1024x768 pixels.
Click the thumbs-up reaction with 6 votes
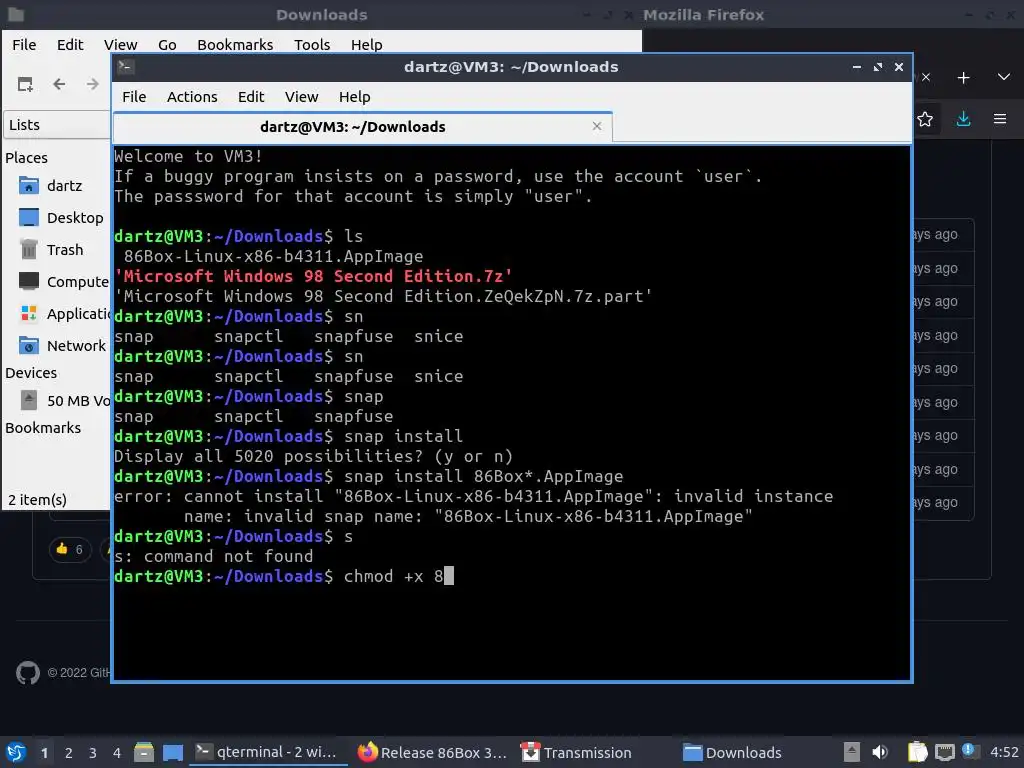(x=69, y=549)
